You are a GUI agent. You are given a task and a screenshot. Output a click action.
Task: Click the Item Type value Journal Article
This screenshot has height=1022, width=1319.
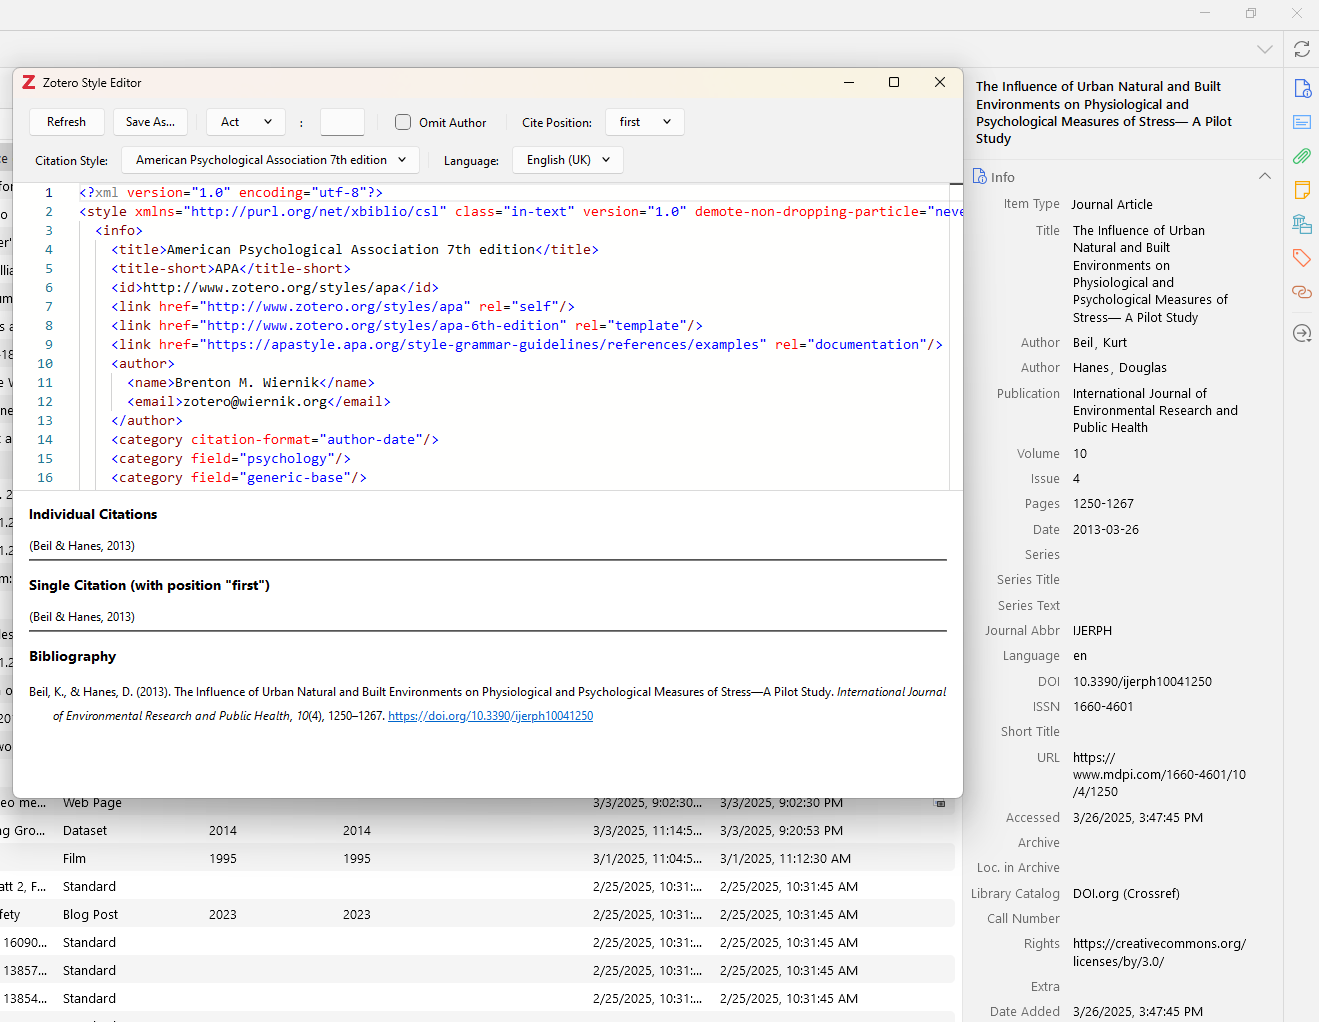tap(1112, 205)
